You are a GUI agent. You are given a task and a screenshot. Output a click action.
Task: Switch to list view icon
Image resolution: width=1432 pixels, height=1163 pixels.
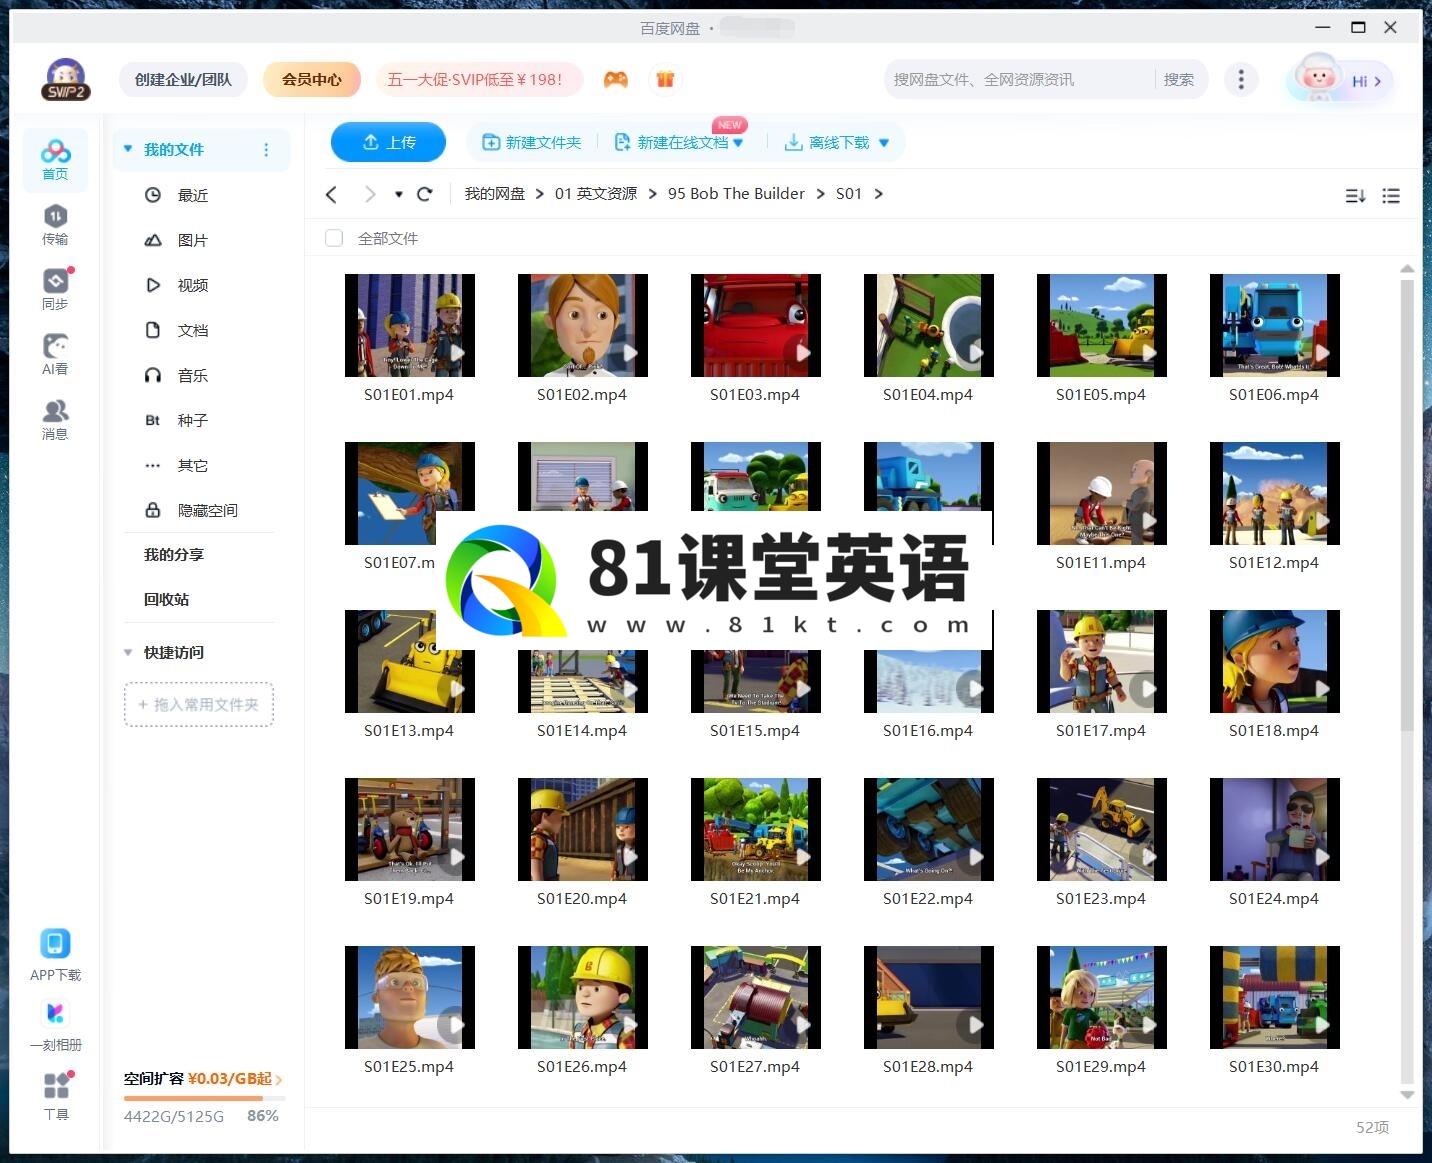pos(1391,196)
